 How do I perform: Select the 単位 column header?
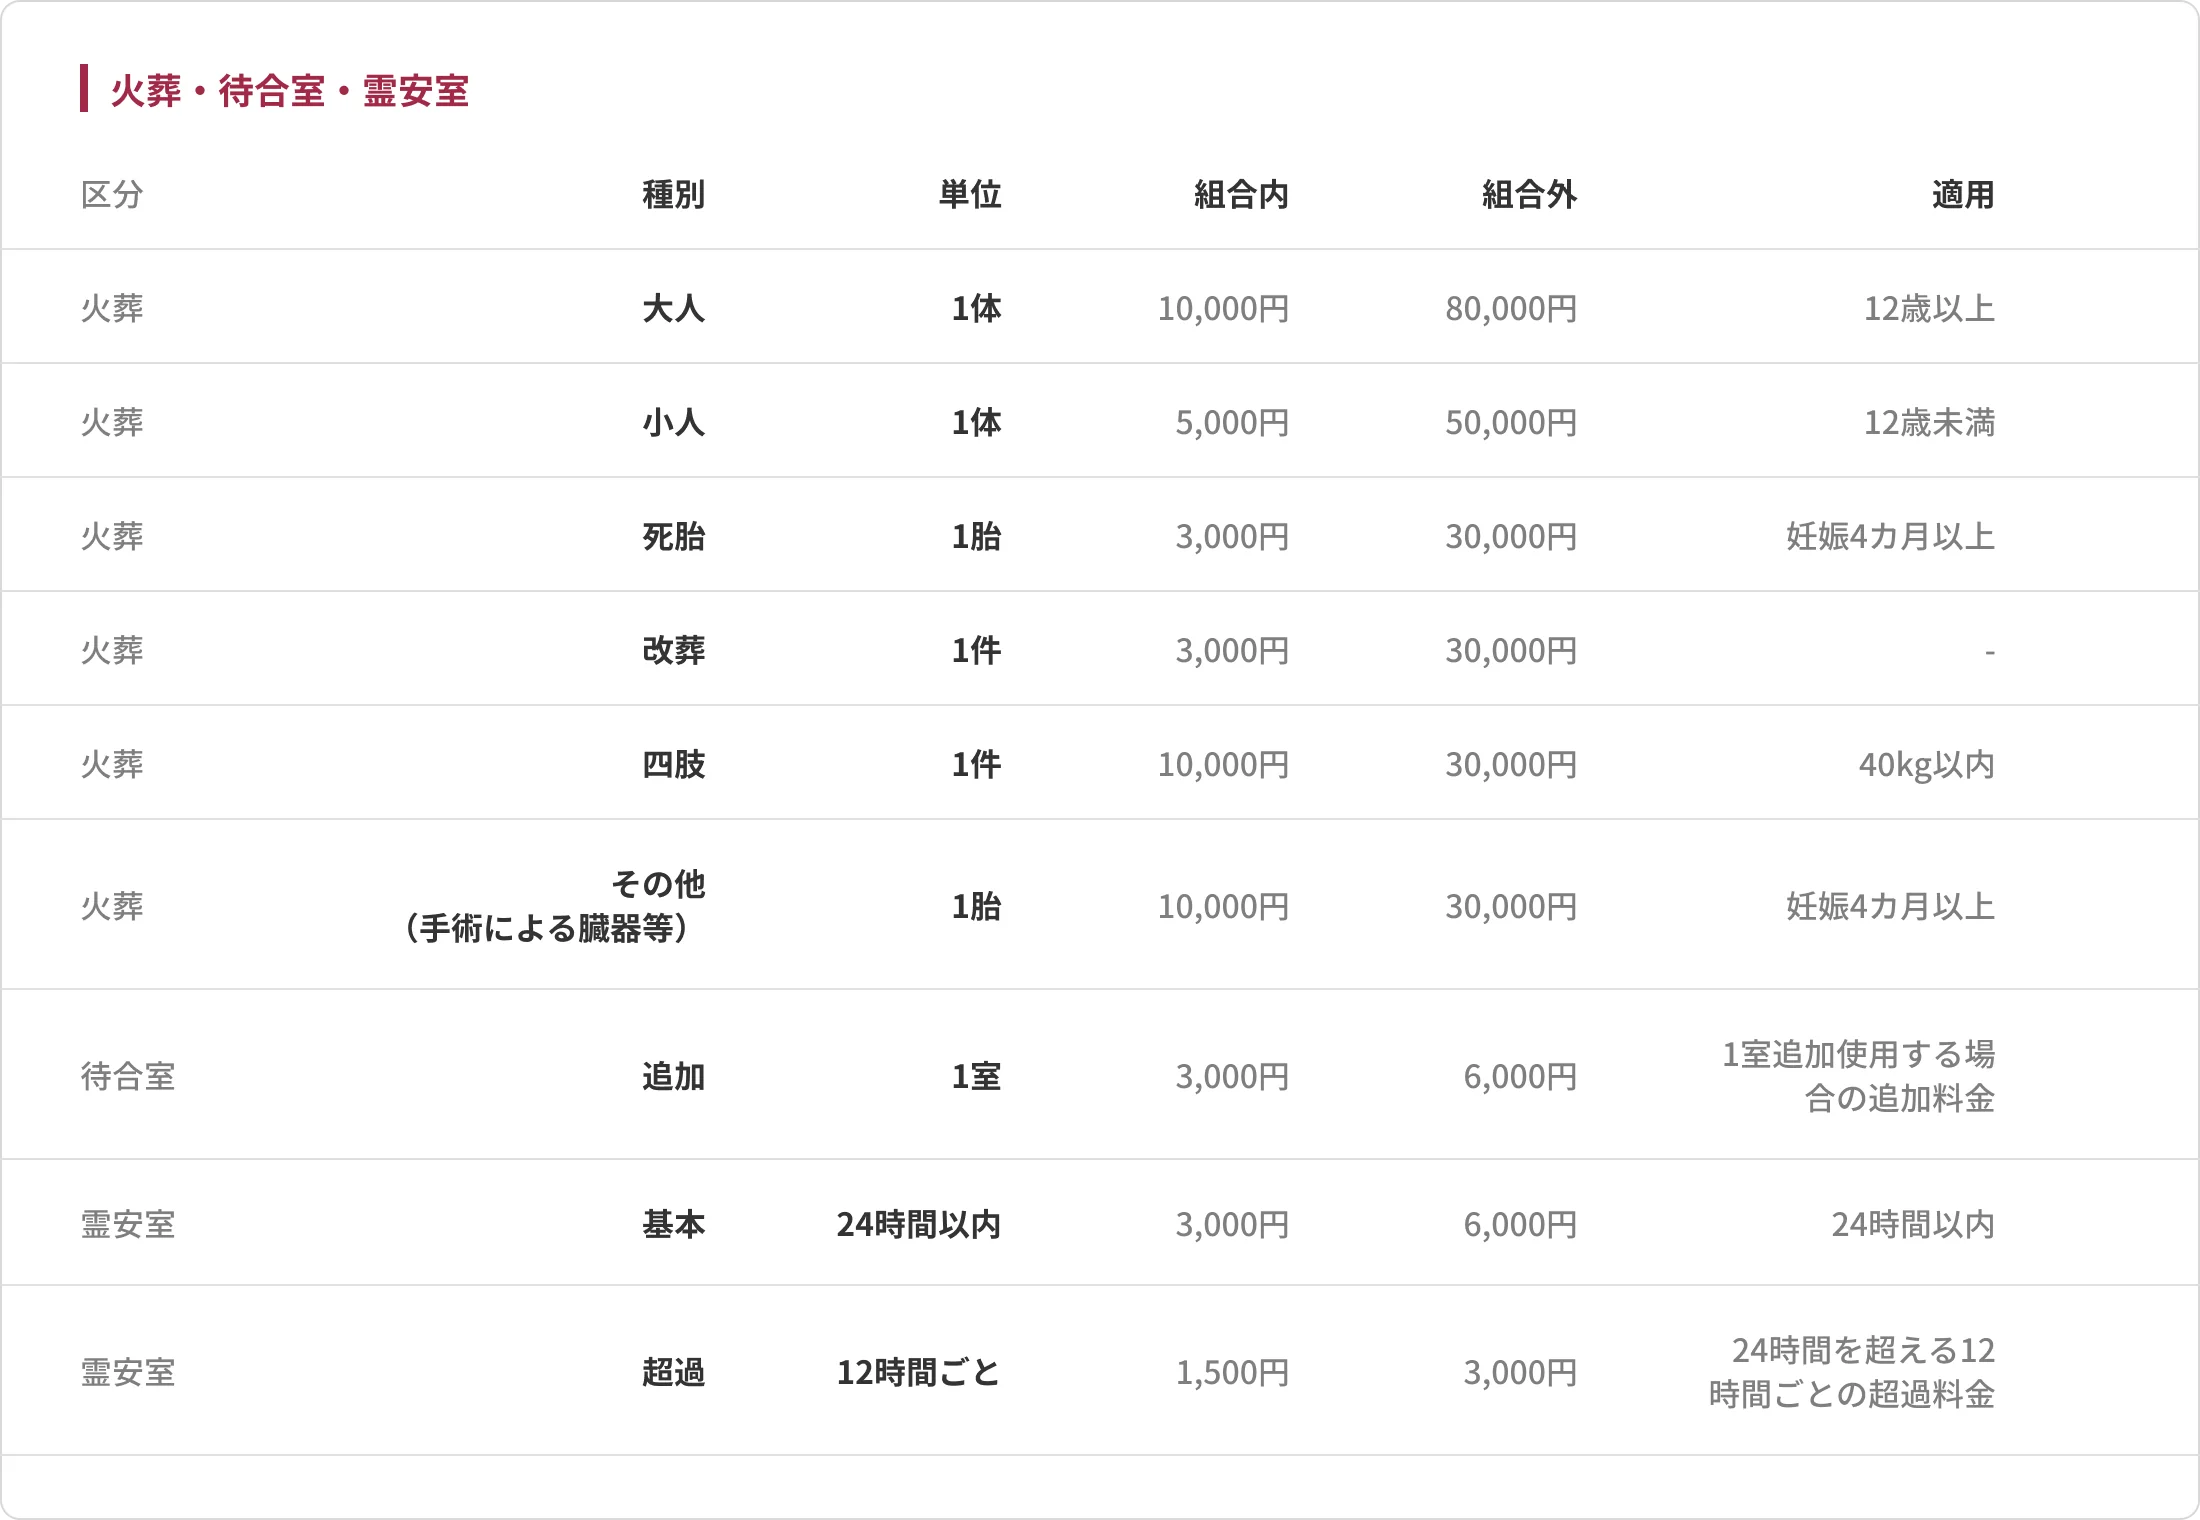tap(970, 194)
